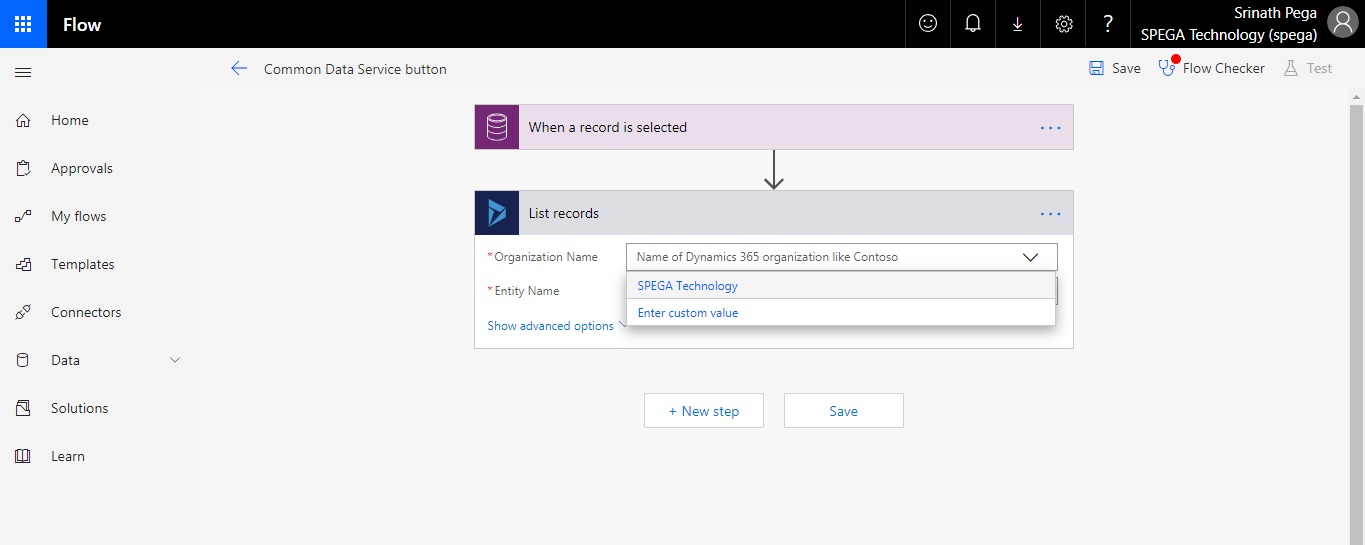The width and height of the screenshot is (1365, 545).
Task: Go back using the left arrow
Action: coord(238,69)
